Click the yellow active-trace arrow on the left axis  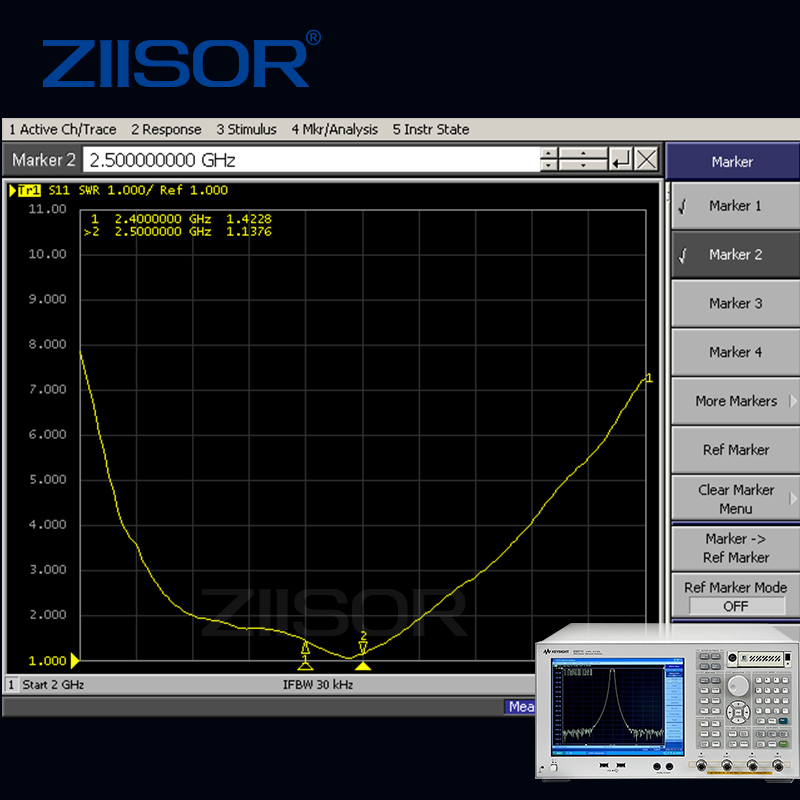(74, 660)
